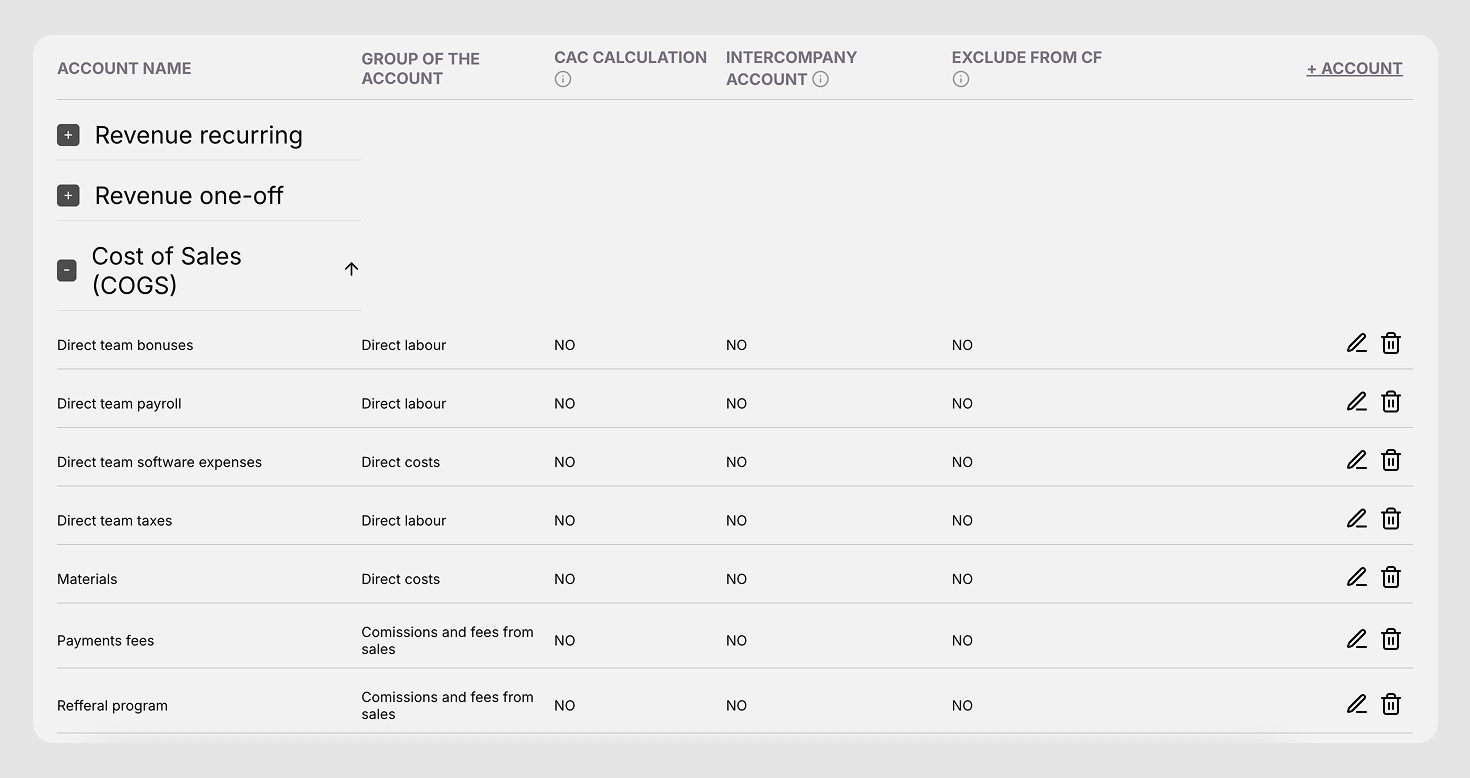1470x778 pixels.
Task: Expand the Revenue recurring section
Action: point(68,134)
